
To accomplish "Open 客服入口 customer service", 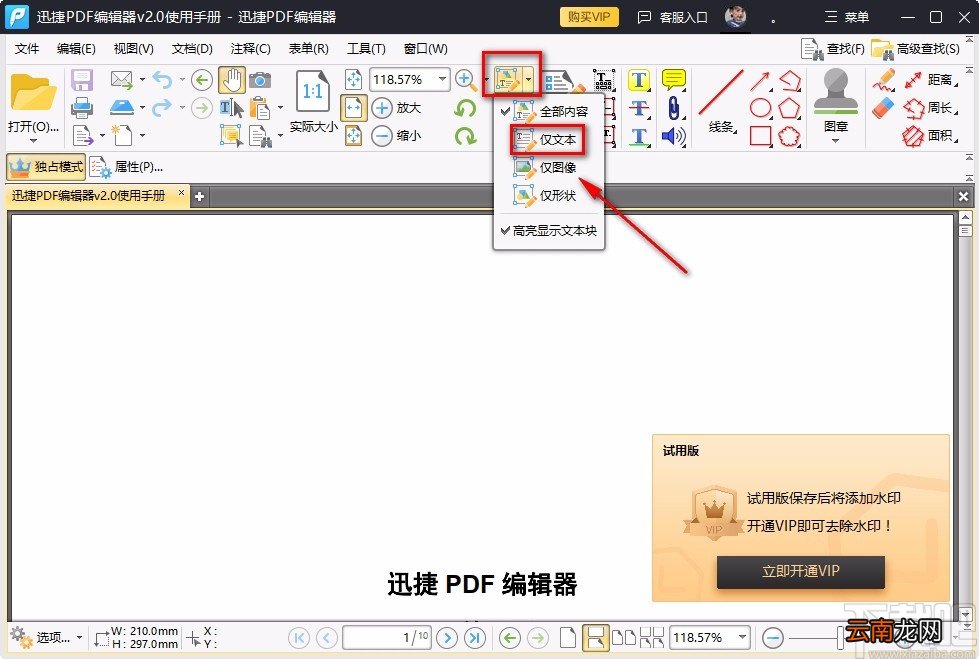I will pyautogui.click(x=672, y=17).
